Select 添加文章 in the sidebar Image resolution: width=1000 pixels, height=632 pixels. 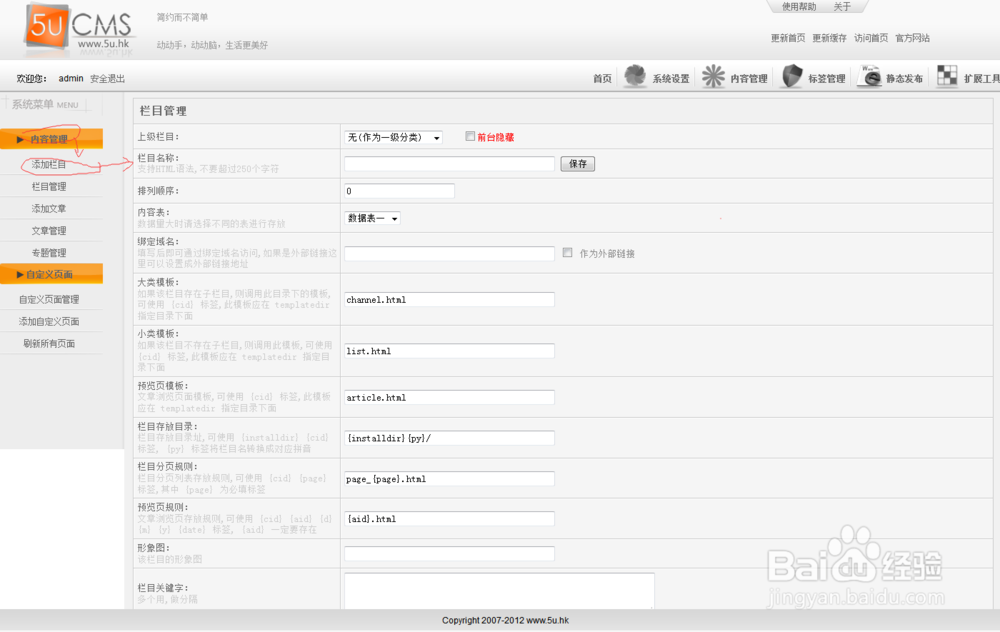click(49, 209)
